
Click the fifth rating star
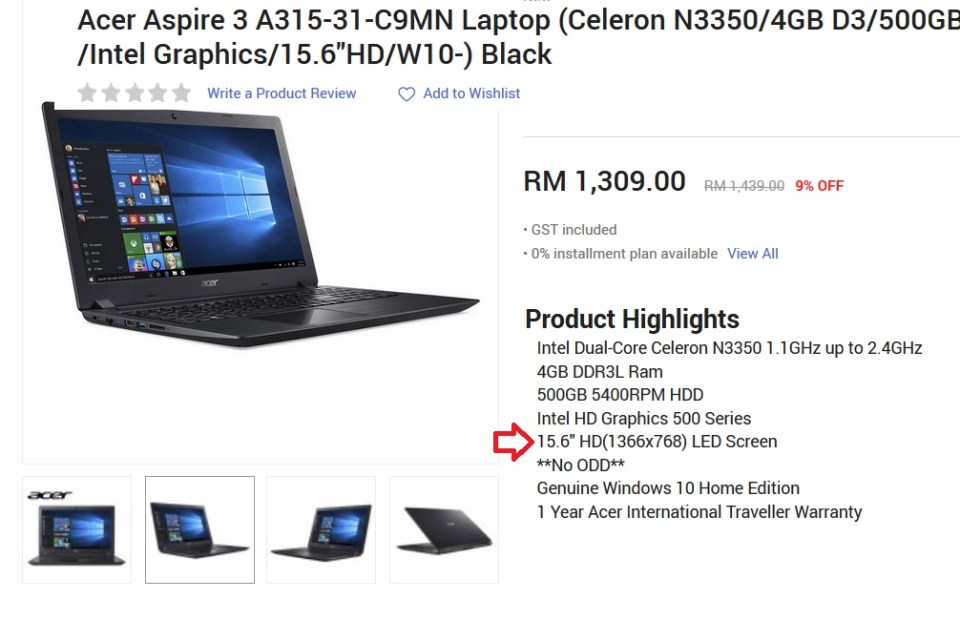tap(181, 93)
